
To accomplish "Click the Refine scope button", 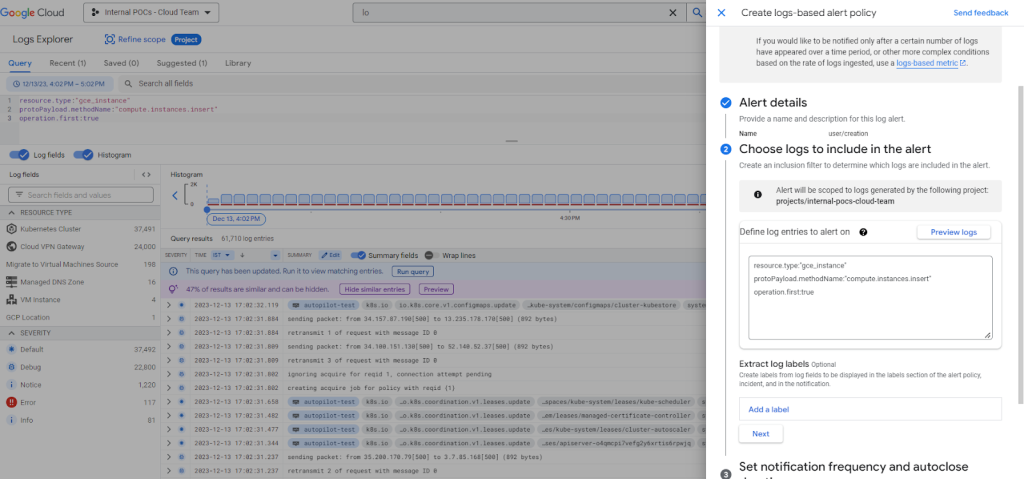I will point(135,39).
